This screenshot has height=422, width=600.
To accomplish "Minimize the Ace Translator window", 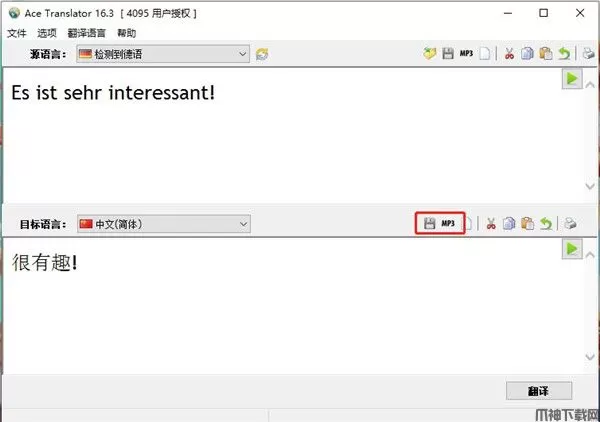I will click(x=508, y=13).
